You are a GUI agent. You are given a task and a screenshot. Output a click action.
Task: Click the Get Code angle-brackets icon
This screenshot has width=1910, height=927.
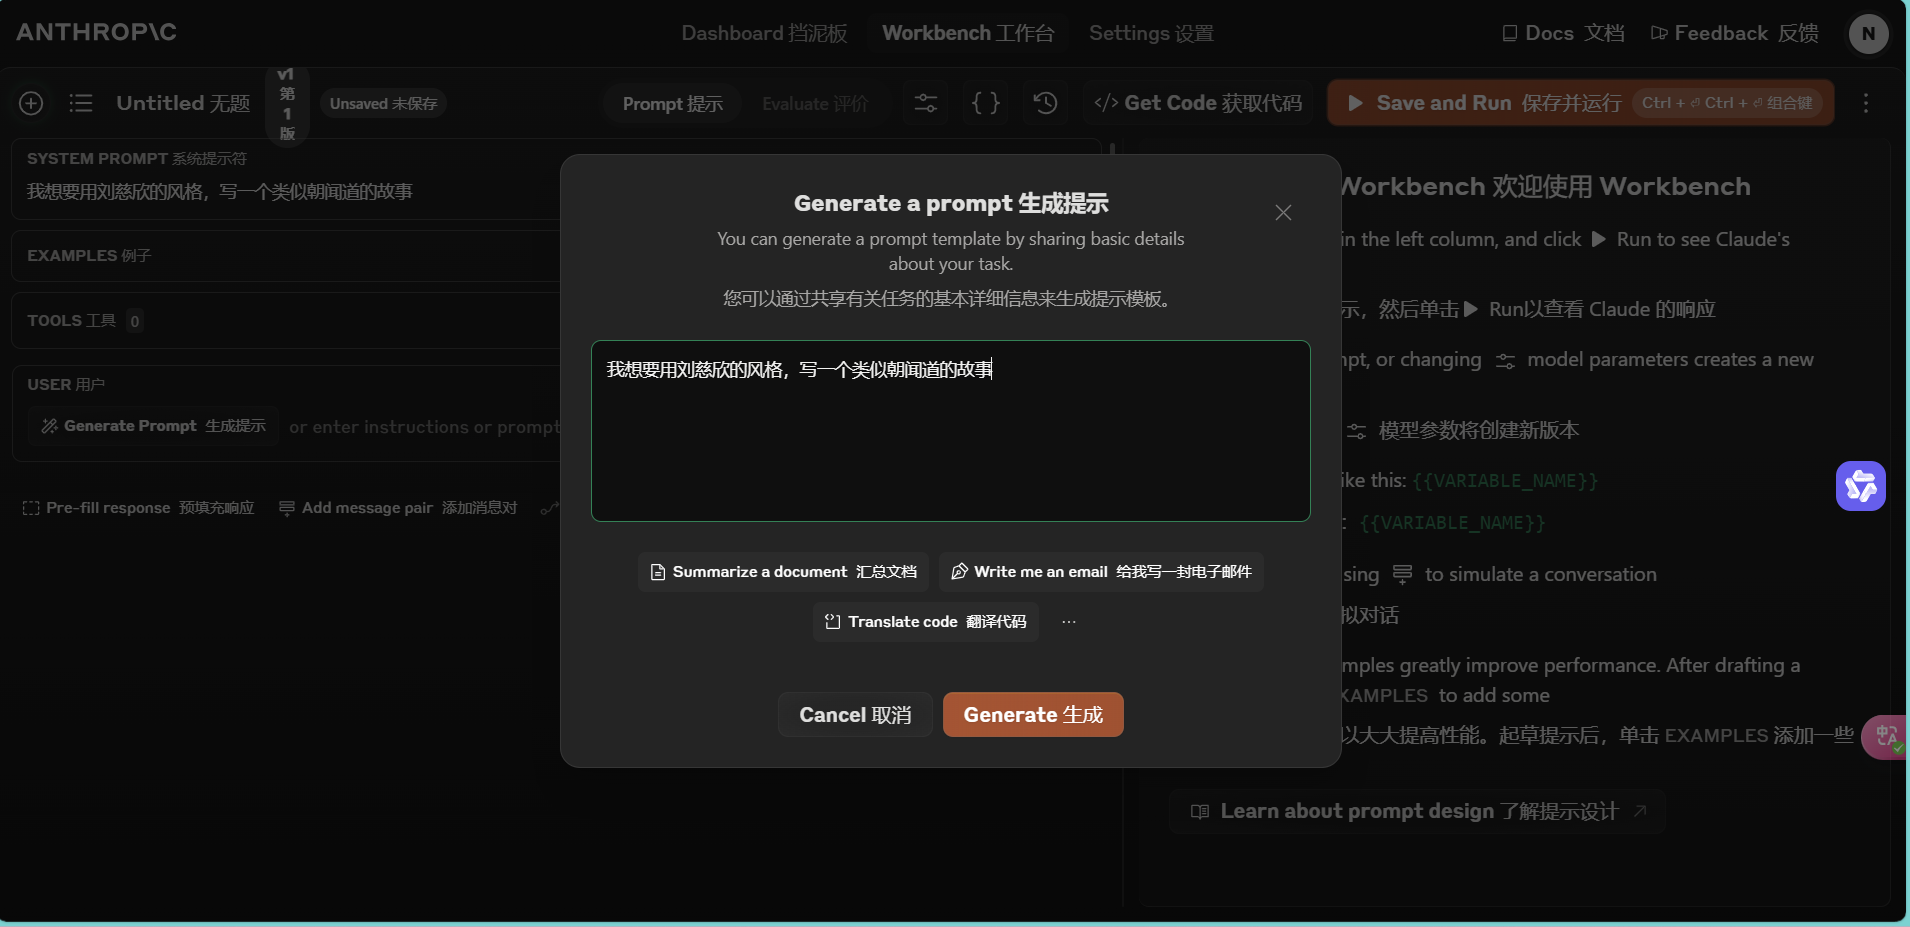point(1105,102)
